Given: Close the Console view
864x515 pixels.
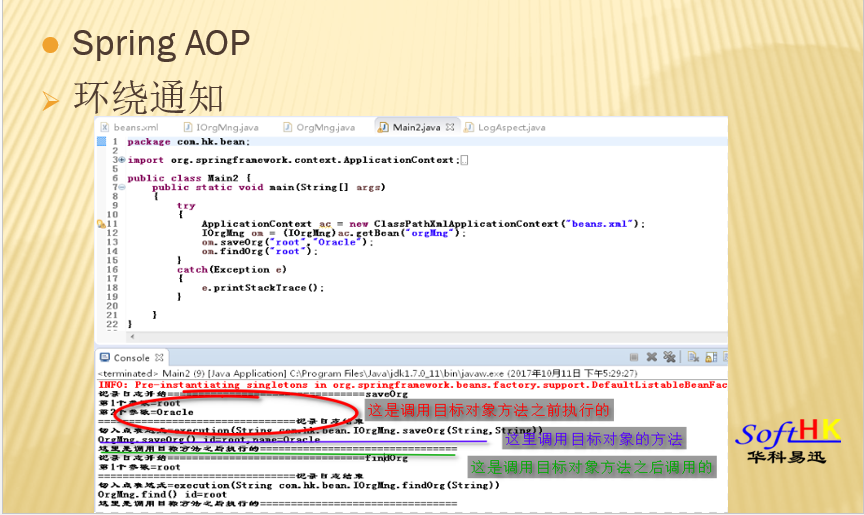Looking at the screenshot, I should pos(159,357).
